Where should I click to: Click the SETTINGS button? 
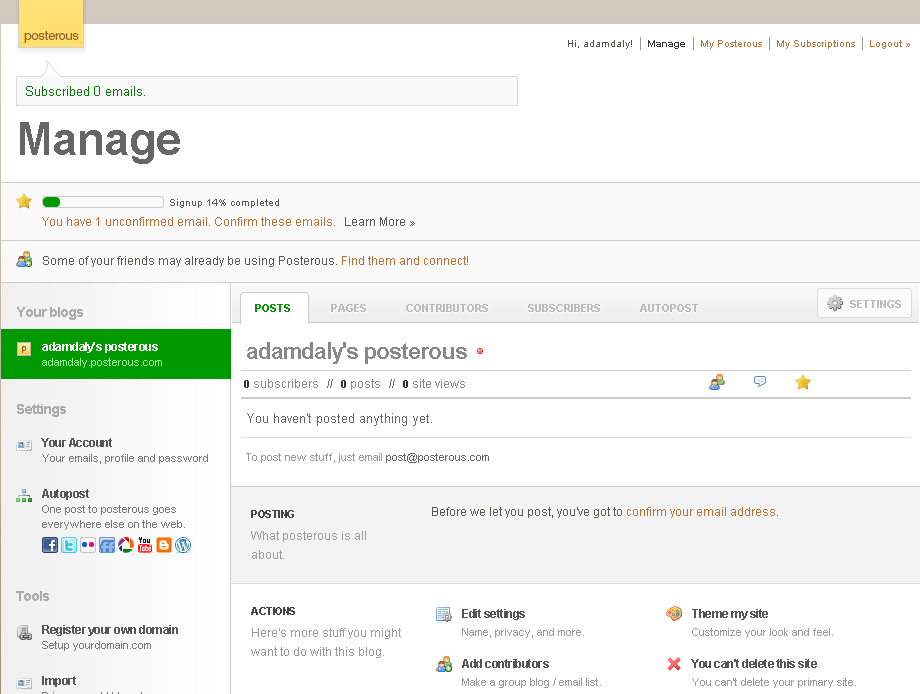[864, 303]
